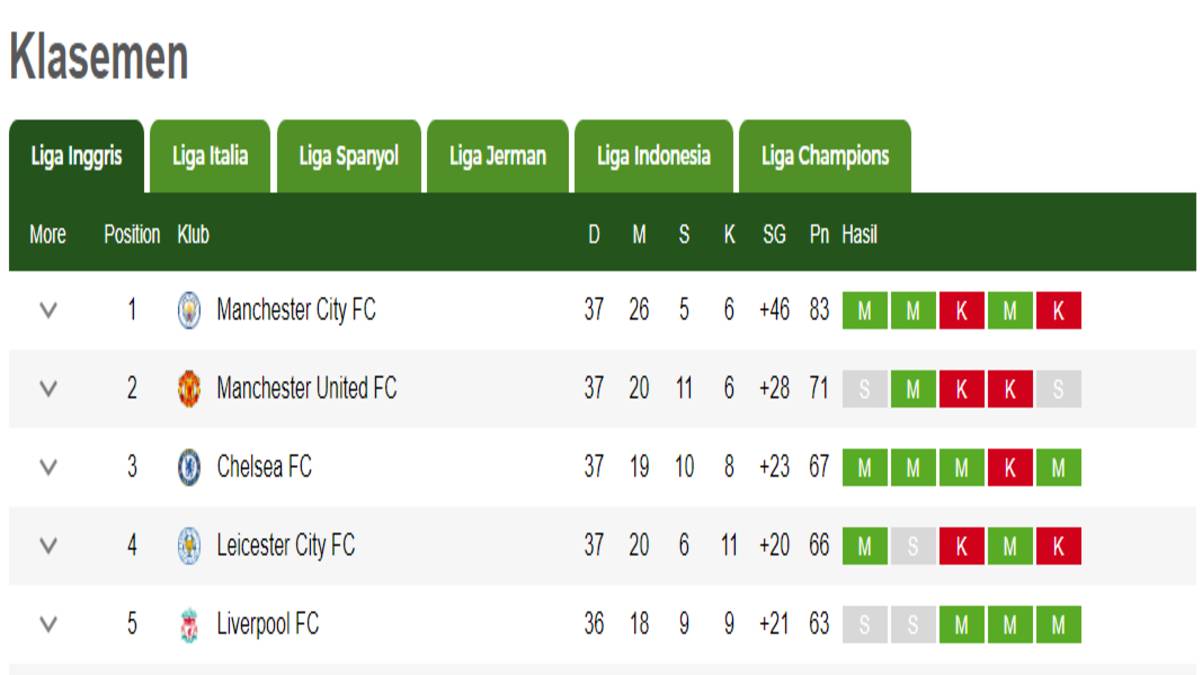1200x675 pixels.
Task: Open the Chelsea FC club link
Action: (x=264, y=467)
